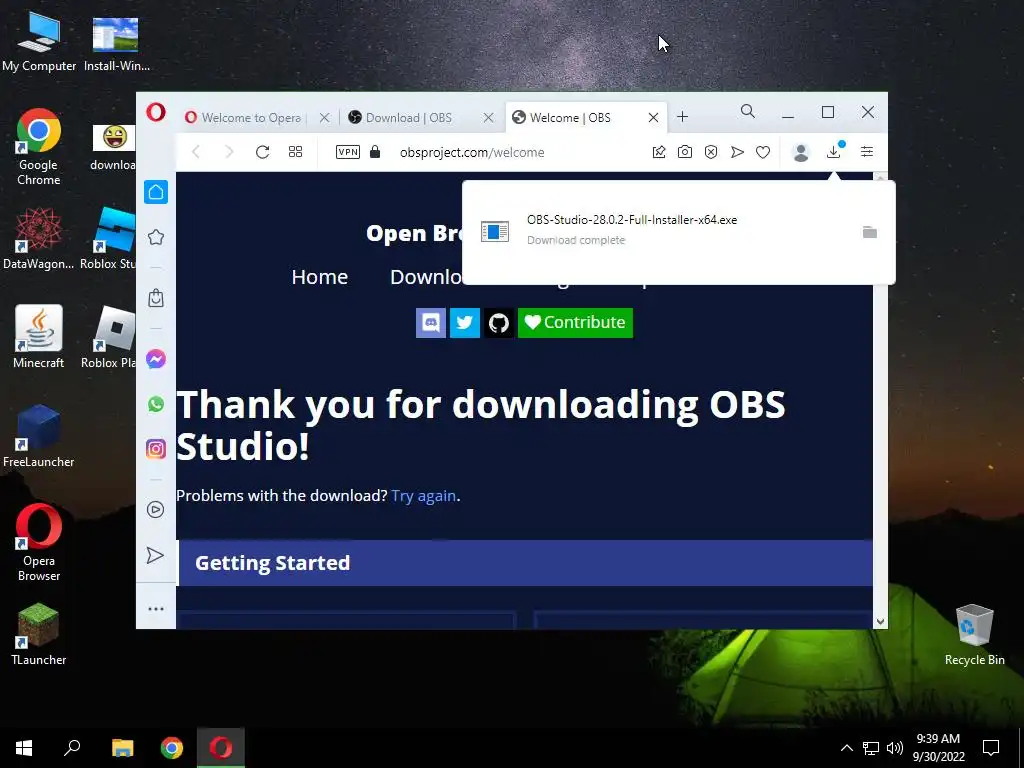Open the OBS GitHub link
1024x768 pixels.
pos(499,323)
